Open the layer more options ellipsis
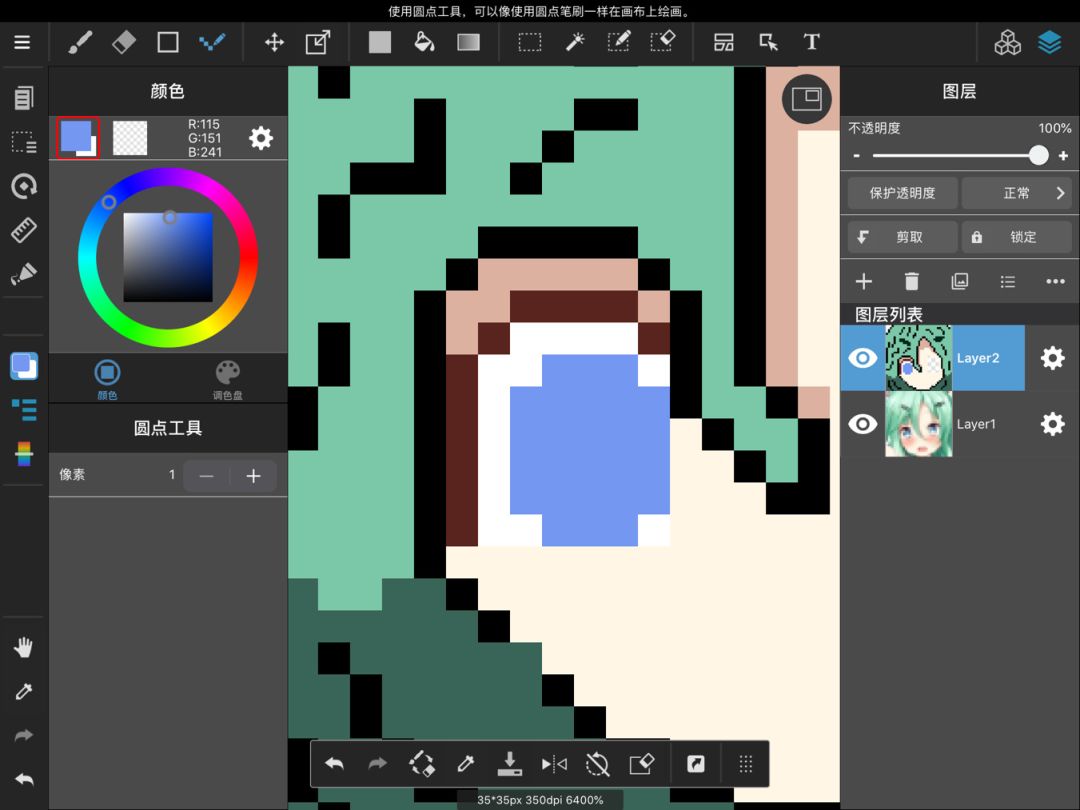The width and height of the screenshot is (1080, 810). (x=1055, y=281)
